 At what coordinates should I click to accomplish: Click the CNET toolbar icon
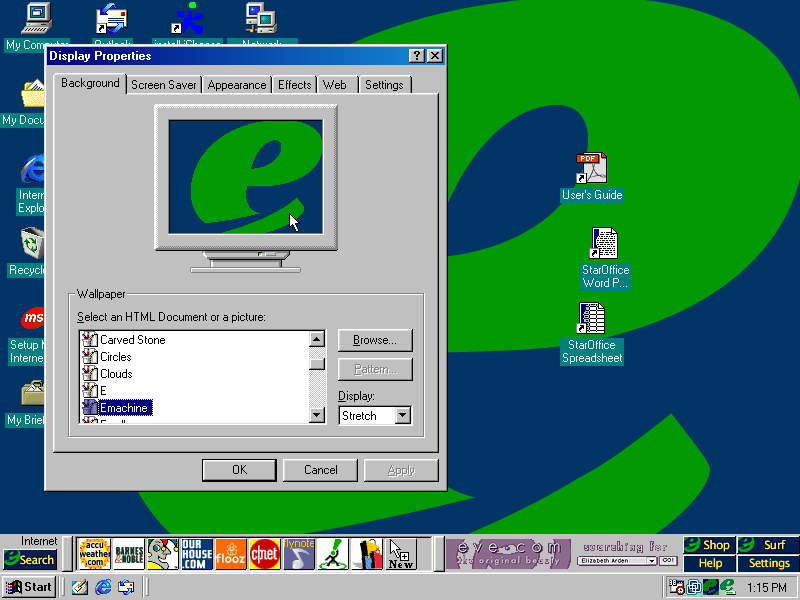264,553
